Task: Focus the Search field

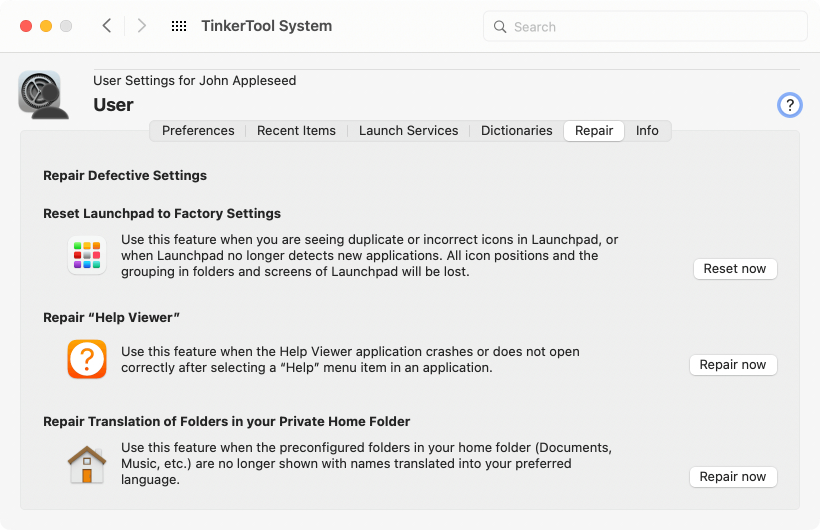Action: click(x=645, y=27)
